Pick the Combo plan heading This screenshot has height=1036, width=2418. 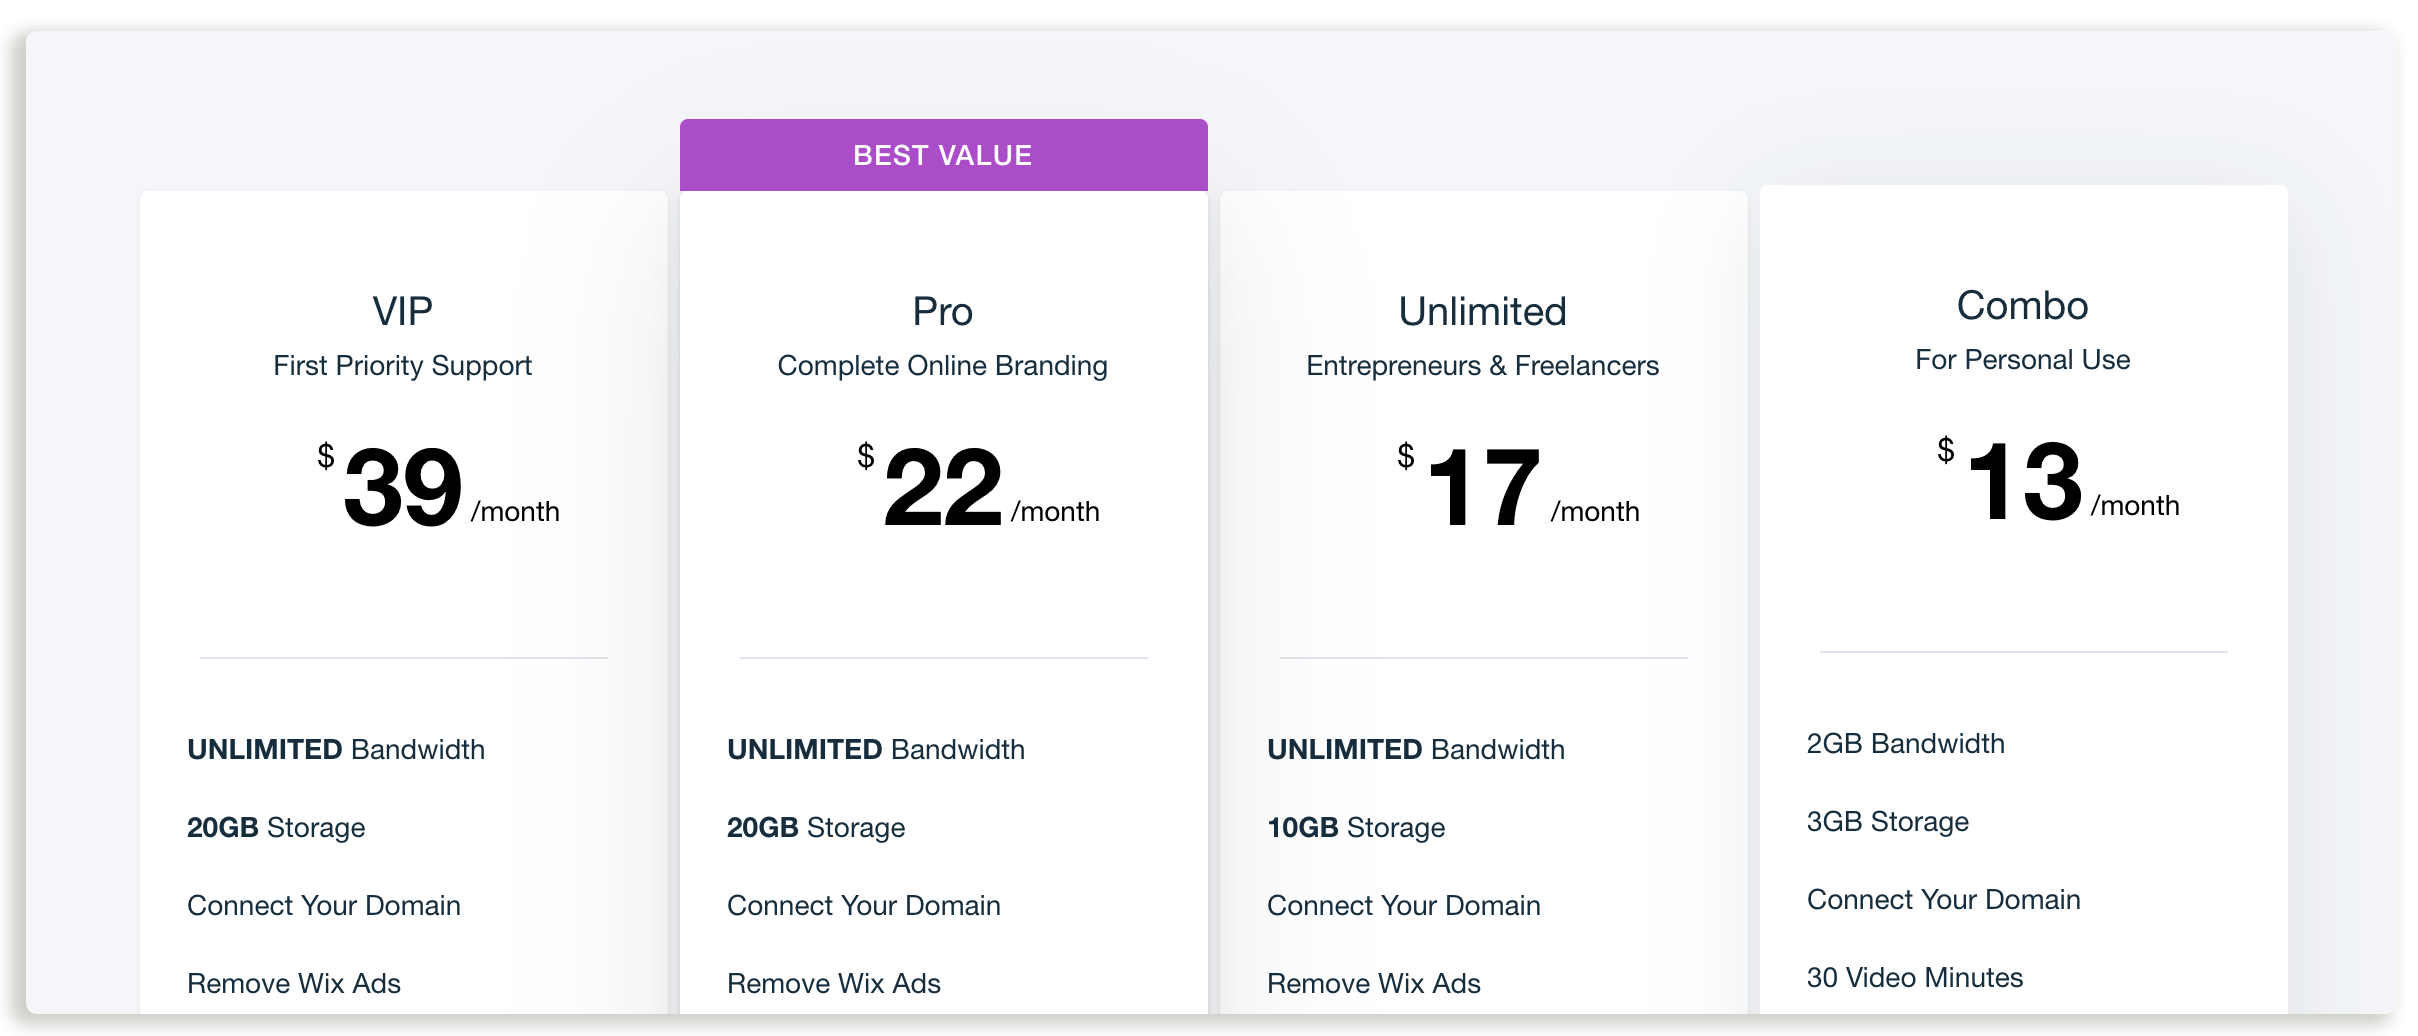pos(2023,305)
